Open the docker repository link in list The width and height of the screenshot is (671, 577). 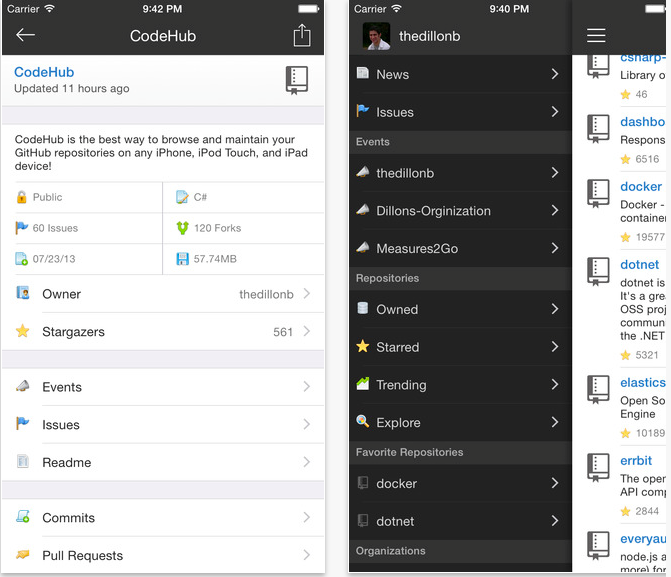click(641, 187)
